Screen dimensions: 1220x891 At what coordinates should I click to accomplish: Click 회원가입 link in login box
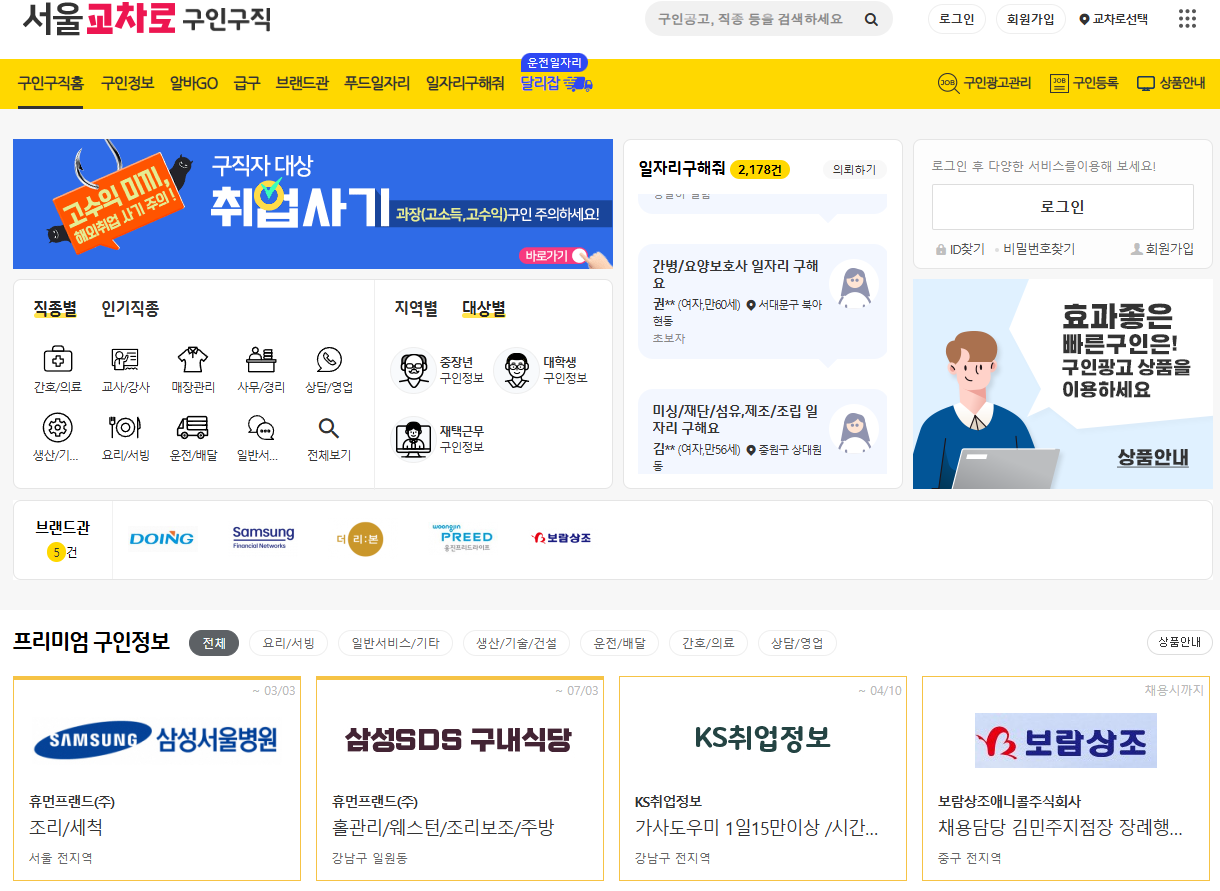tap(1162, 249)
